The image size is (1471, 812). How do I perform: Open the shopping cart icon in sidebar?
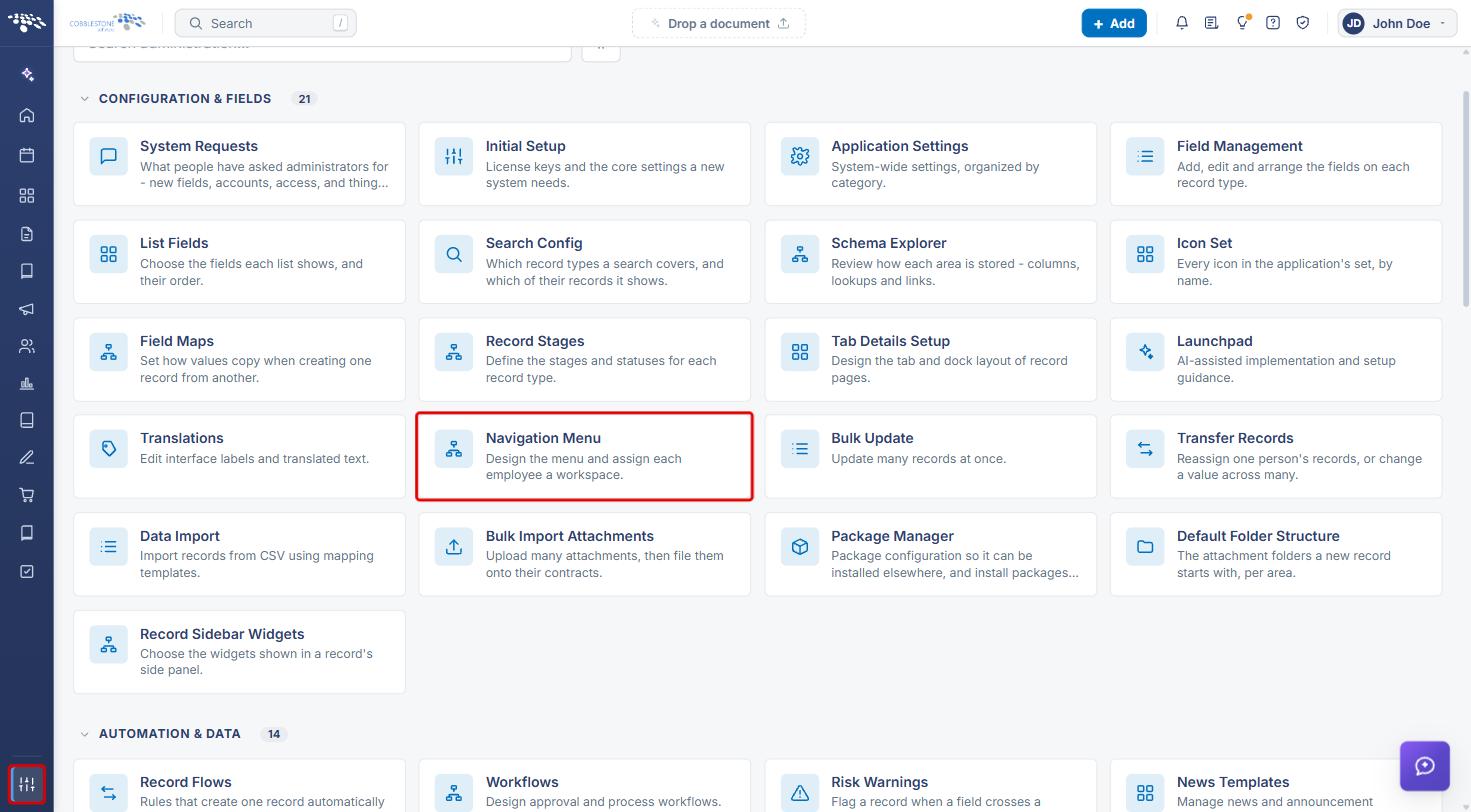click(27, 495)
